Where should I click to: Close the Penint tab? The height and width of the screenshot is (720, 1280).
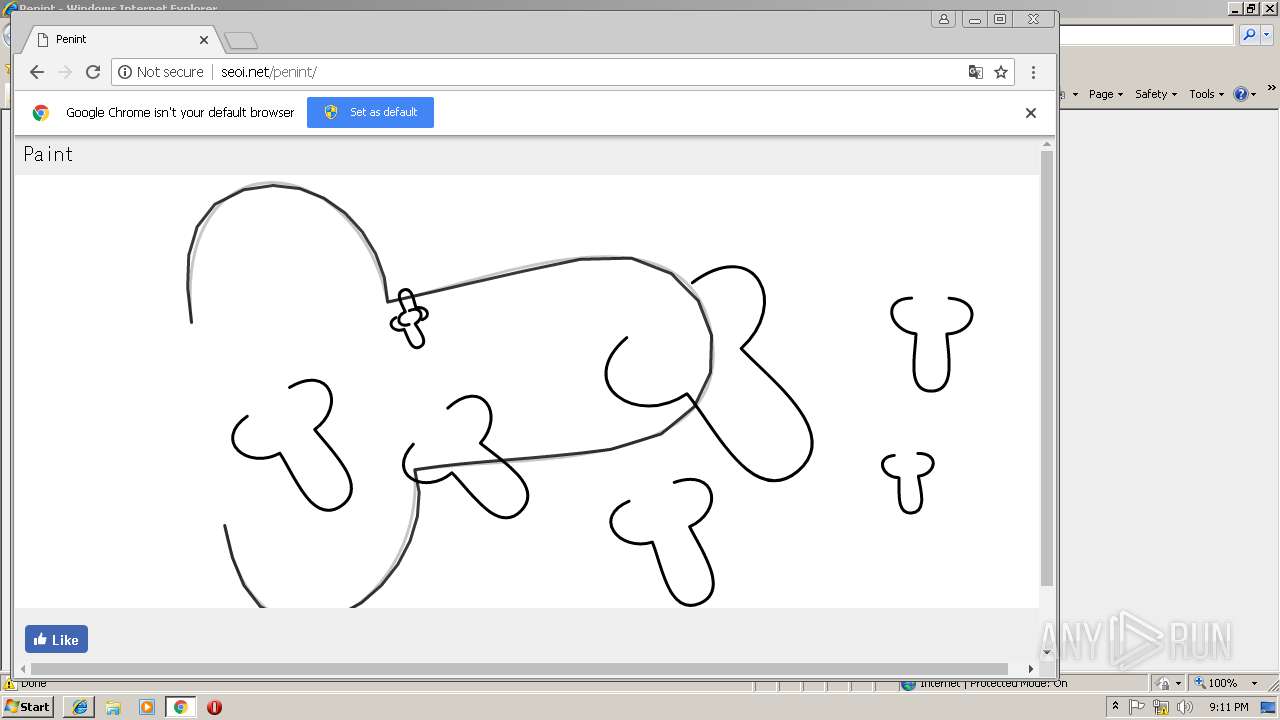point(204,40)
